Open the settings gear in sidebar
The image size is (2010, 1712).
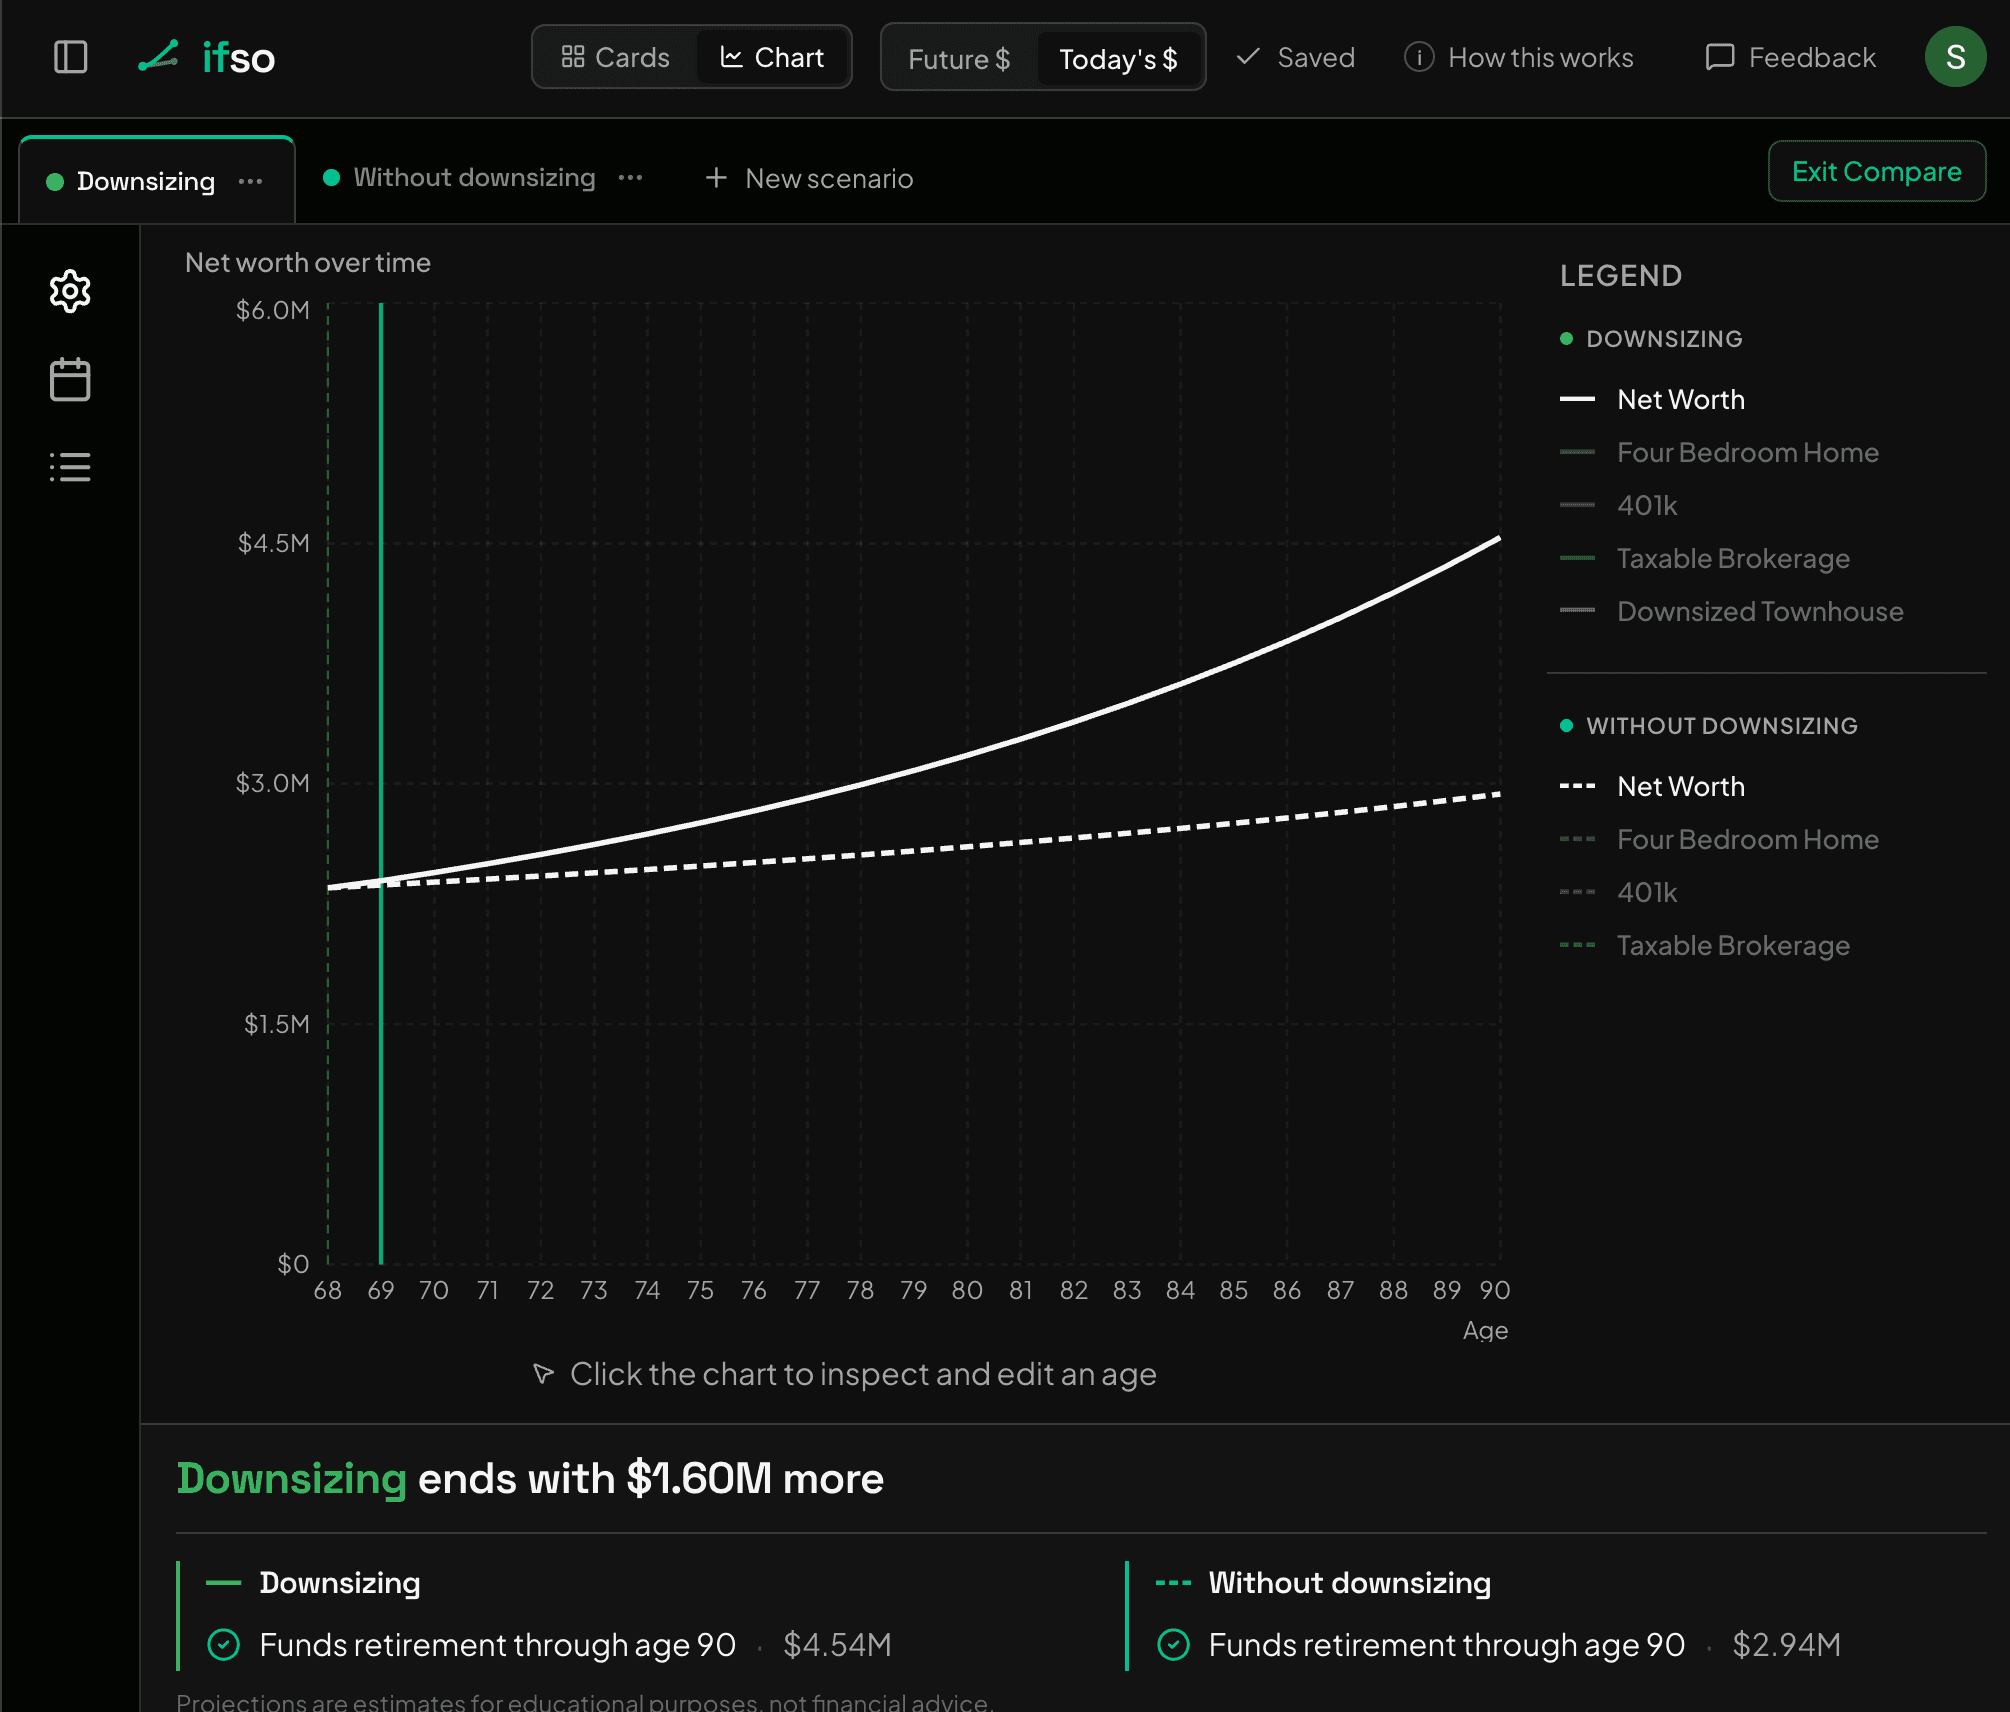tap(70, 291)
